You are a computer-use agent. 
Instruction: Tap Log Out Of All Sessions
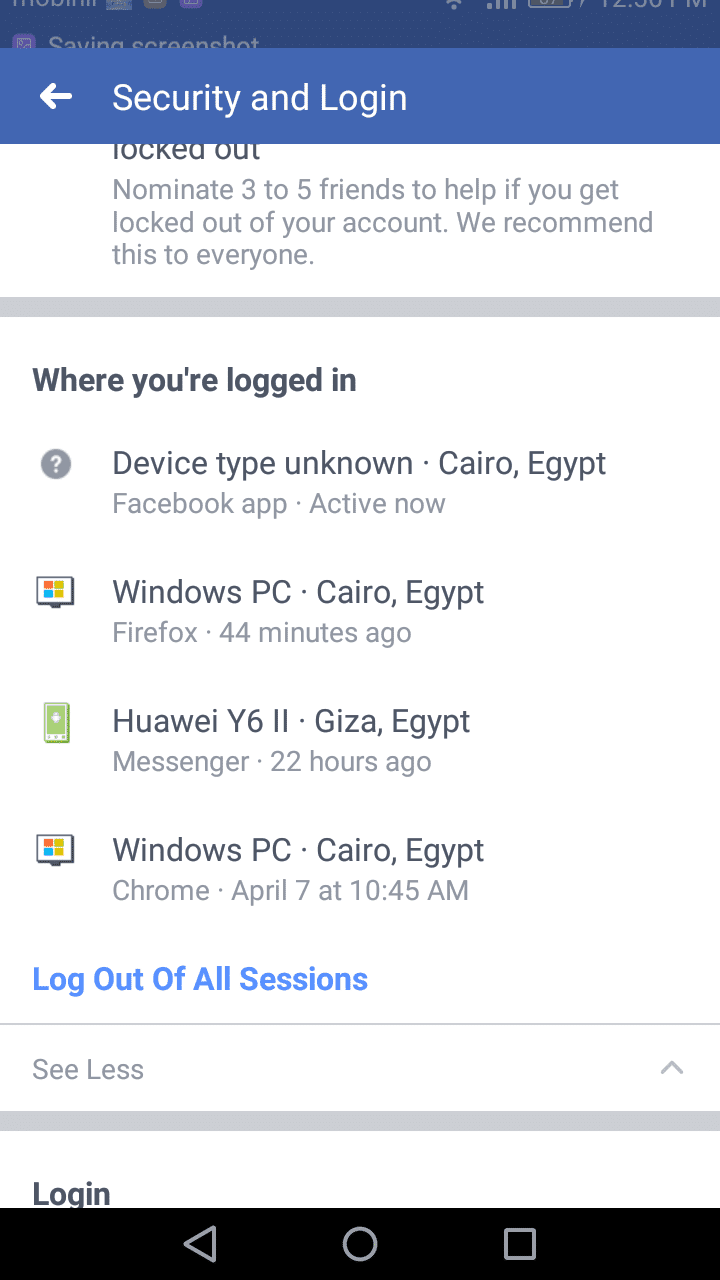(x=200, y=979)
